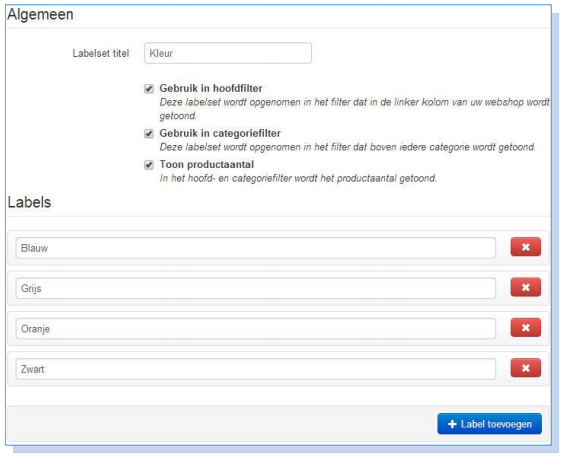This screenshot has width=567, height=462.
Task: Click the Gebruik in categoriefilter label text
Action: [x=220, y=133]
